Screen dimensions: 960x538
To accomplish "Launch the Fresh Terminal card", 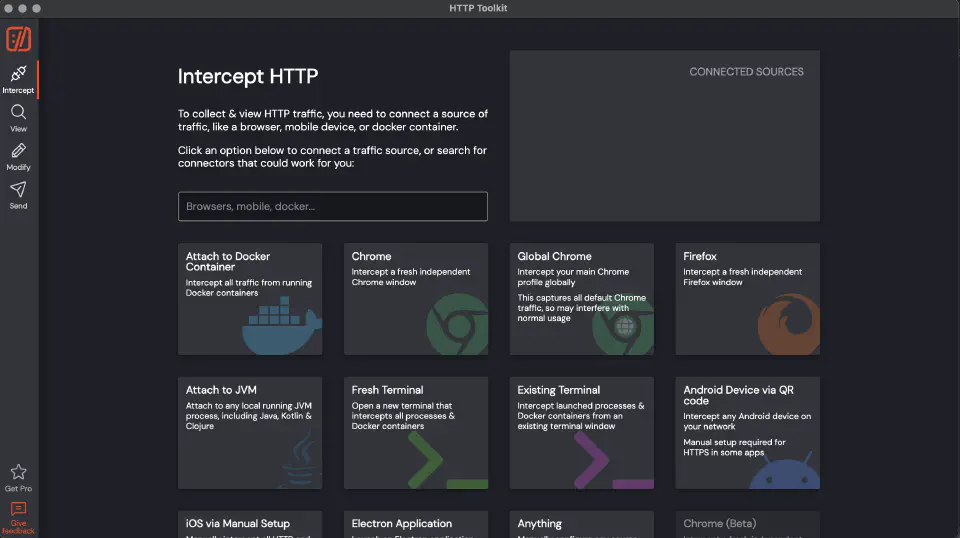I will (x=416, y=433).
